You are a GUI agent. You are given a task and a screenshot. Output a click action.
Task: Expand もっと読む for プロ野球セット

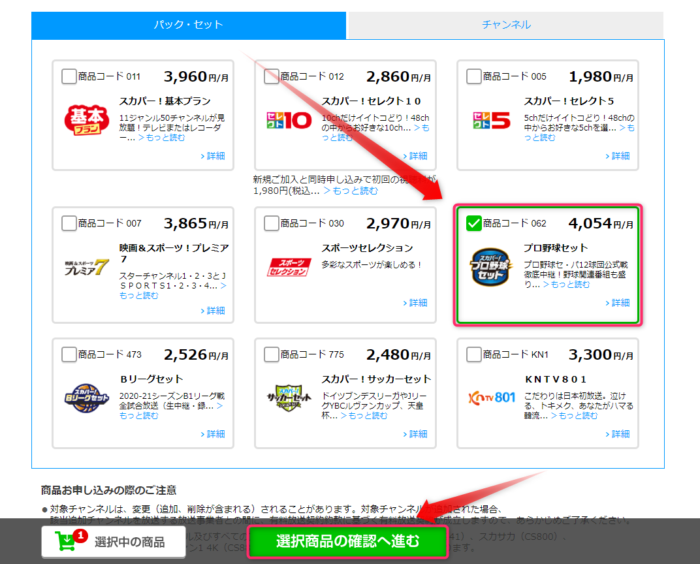pyautogui.click(x=567, y=284)
